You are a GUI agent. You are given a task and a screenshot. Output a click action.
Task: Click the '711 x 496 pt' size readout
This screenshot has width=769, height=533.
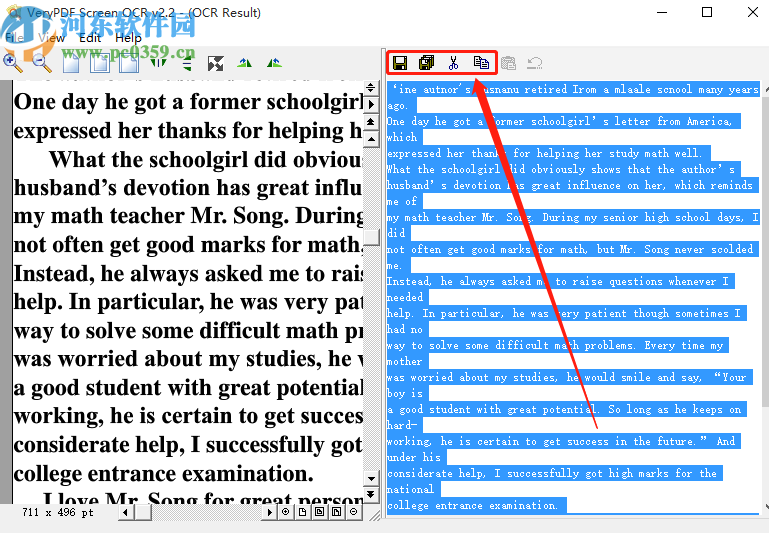pos(57,512)
